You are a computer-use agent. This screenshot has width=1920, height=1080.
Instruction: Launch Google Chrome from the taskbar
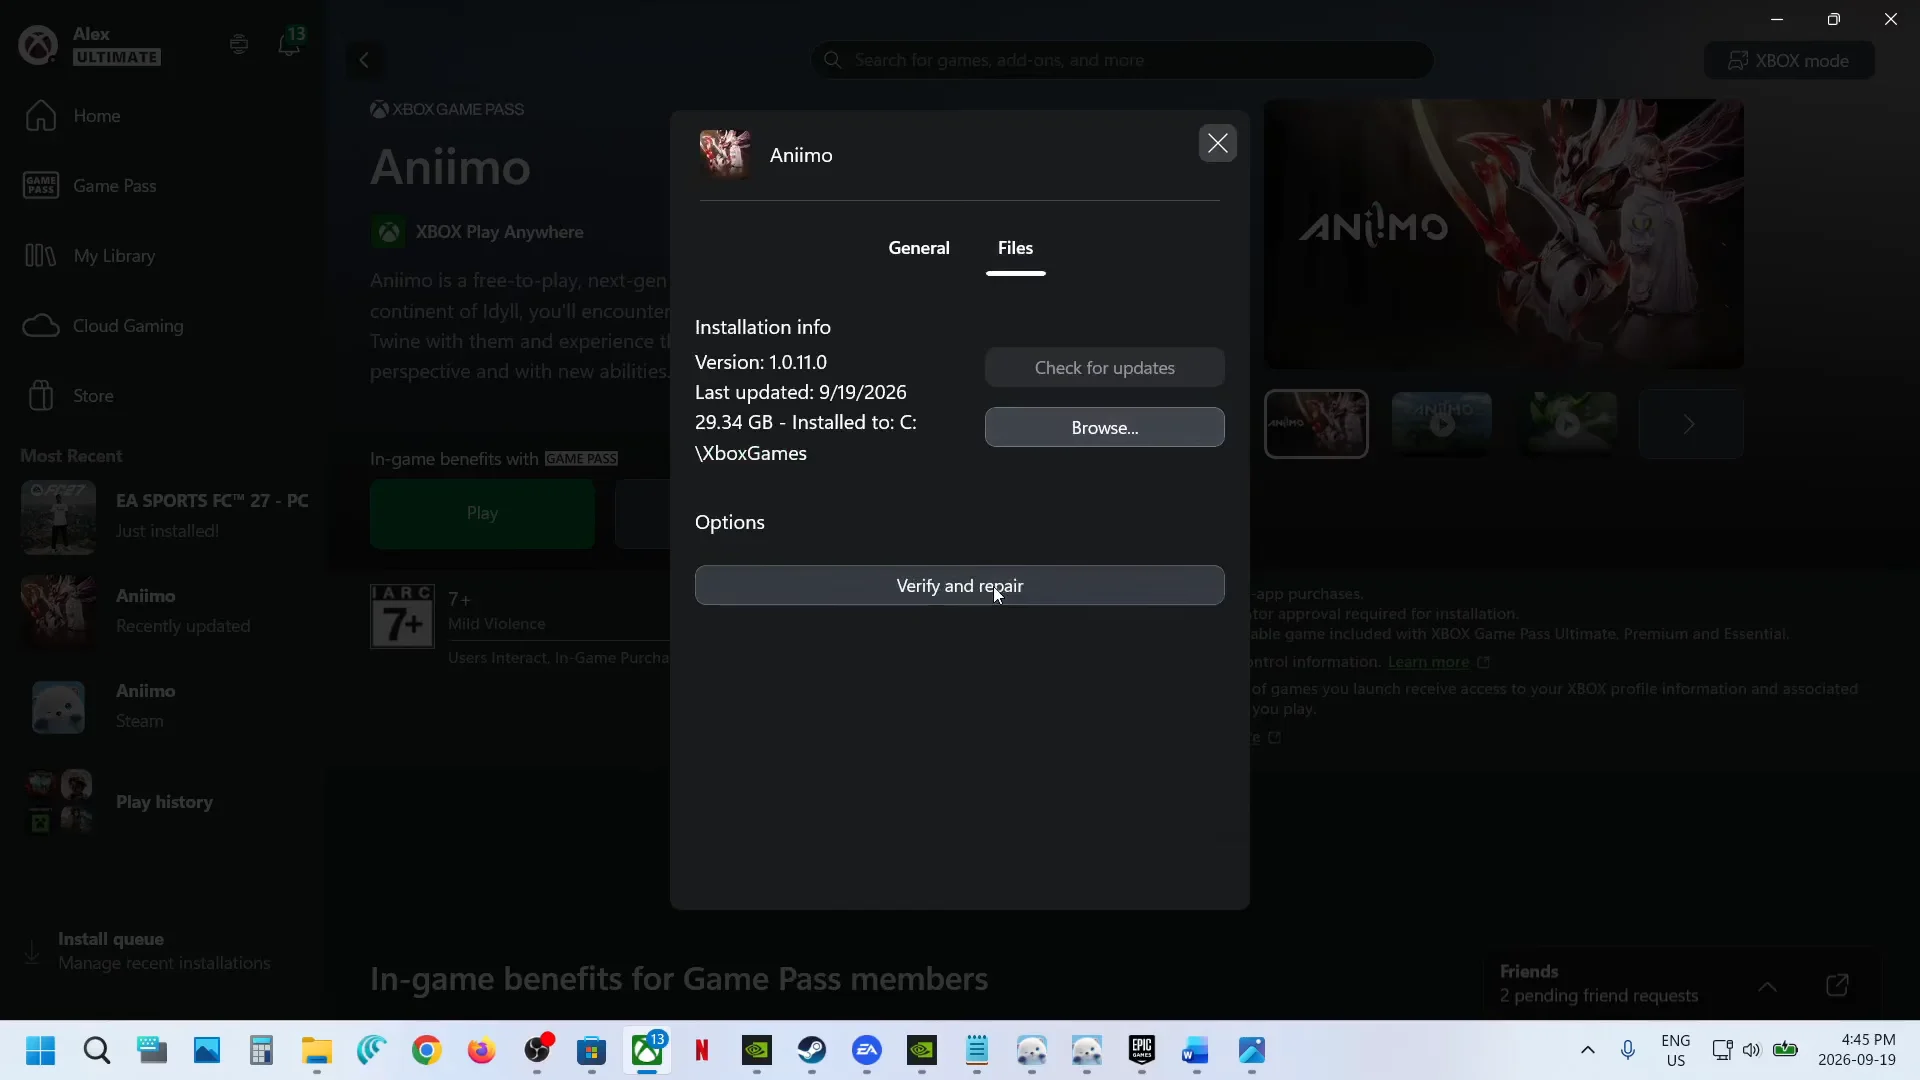427,1051
